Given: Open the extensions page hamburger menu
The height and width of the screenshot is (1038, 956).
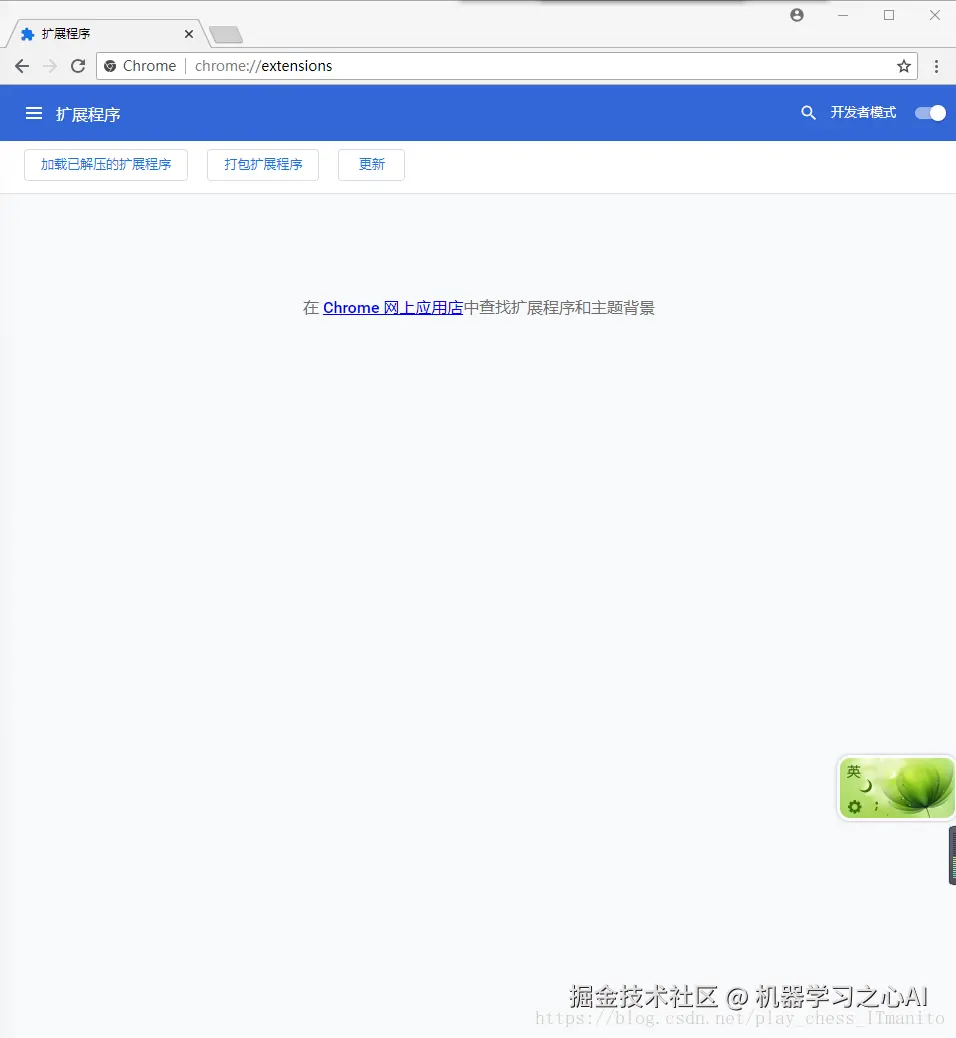Looking at the screenshot, I should pyautogui.click(x=33, y=113).
